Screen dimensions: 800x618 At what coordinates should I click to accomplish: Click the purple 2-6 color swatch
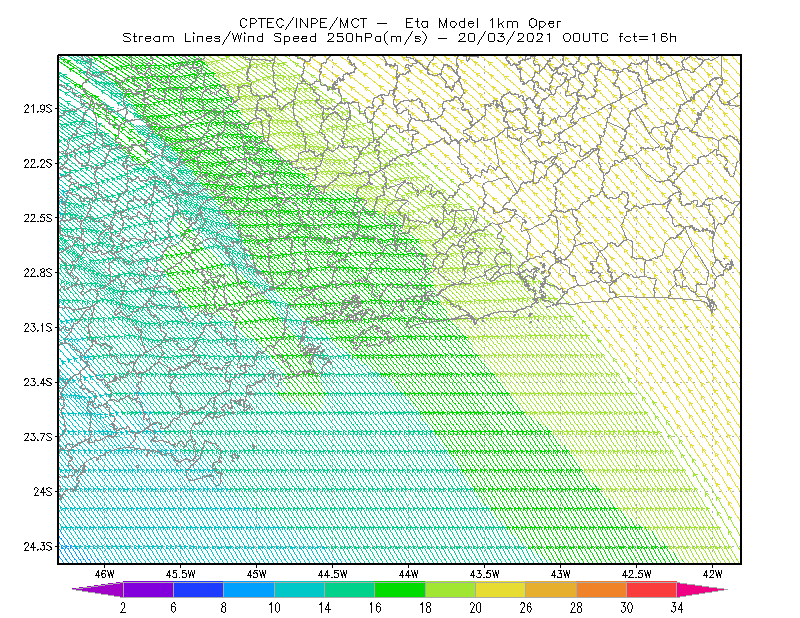148,589
